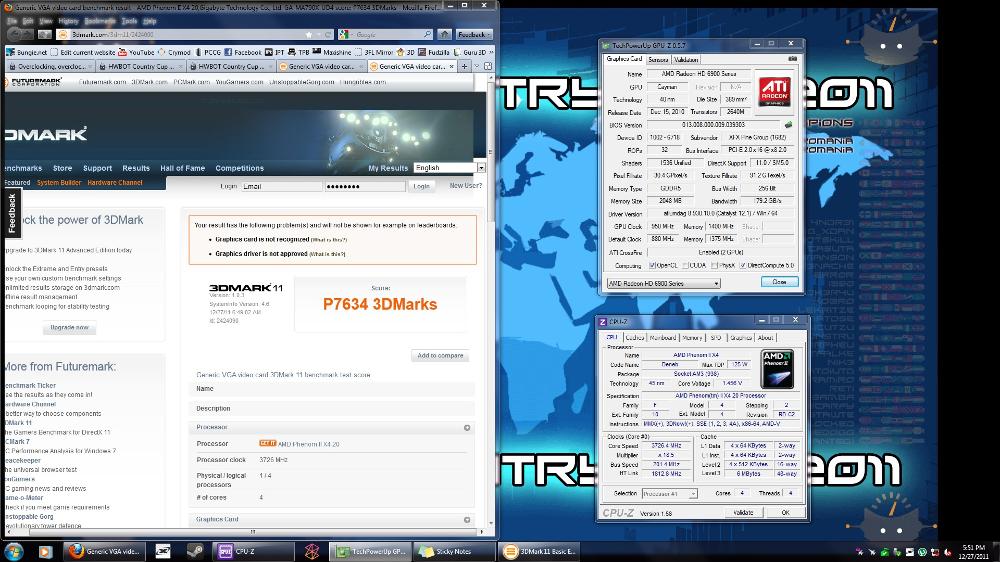Open the Bungie.net bookmark
Viewport: 1000px width, 562px height.
coord(27,52)
